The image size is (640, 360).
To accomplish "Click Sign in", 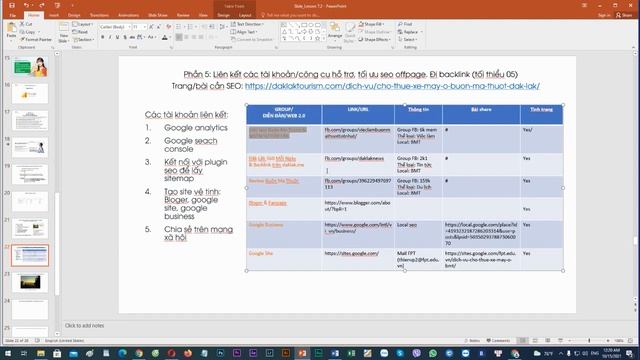I will 604,15.
